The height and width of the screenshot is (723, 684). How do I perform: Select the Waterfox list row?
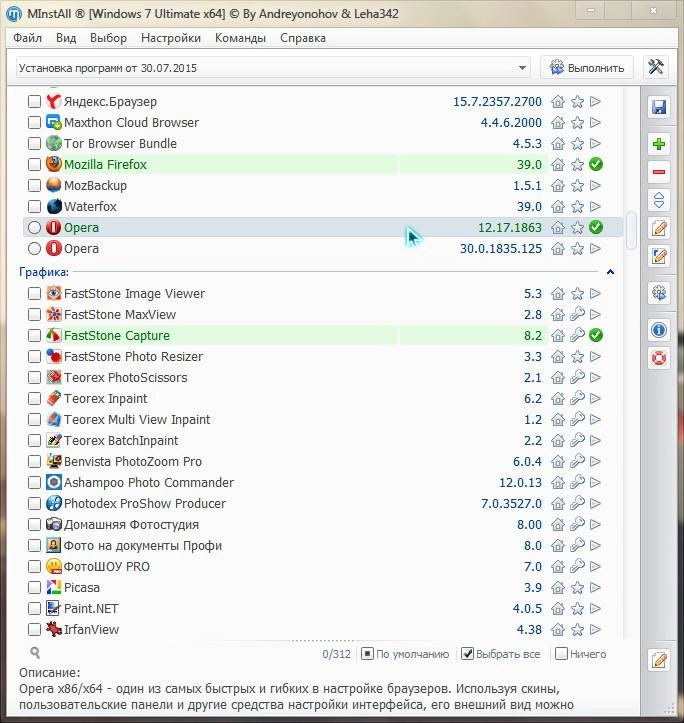pyautogui.click(x=323, y=207)
